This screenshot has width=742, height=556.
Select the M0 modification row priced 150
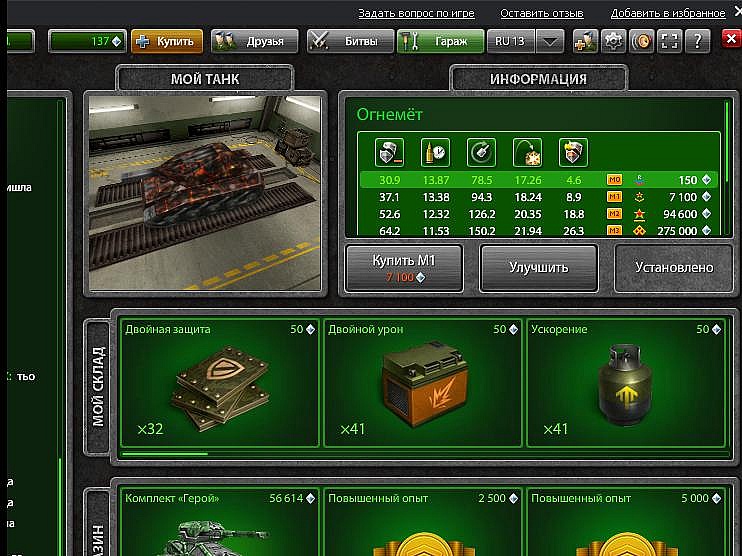tap(539, 180)
